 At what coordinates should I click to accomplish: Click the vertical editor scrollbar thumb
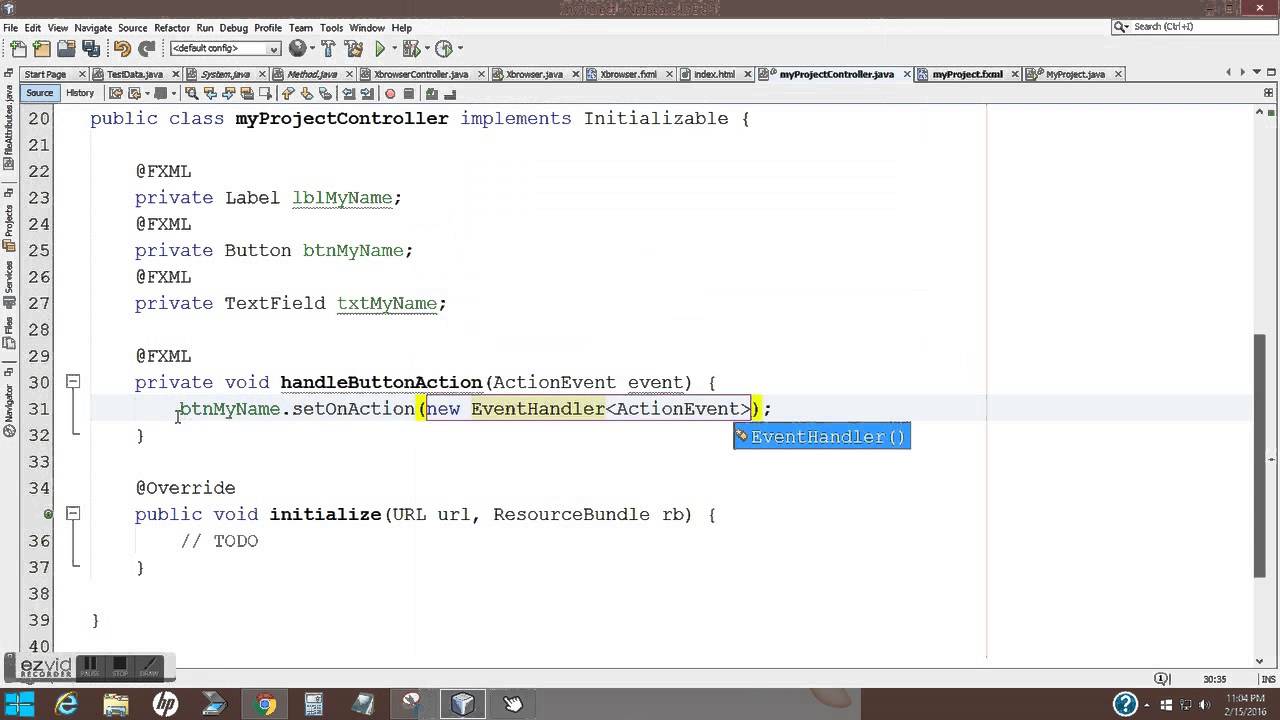click(1260, 455)
